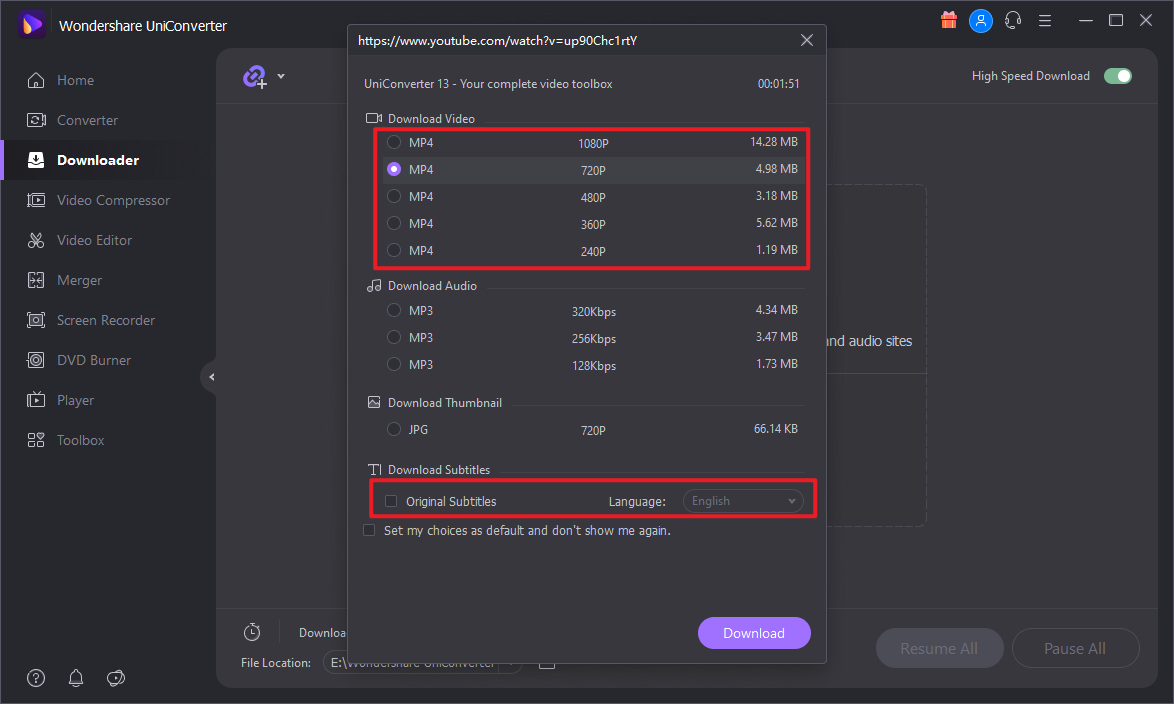Click the gift box icon in title bar
The image size is (1174, 704).
[x=949, y=20]
